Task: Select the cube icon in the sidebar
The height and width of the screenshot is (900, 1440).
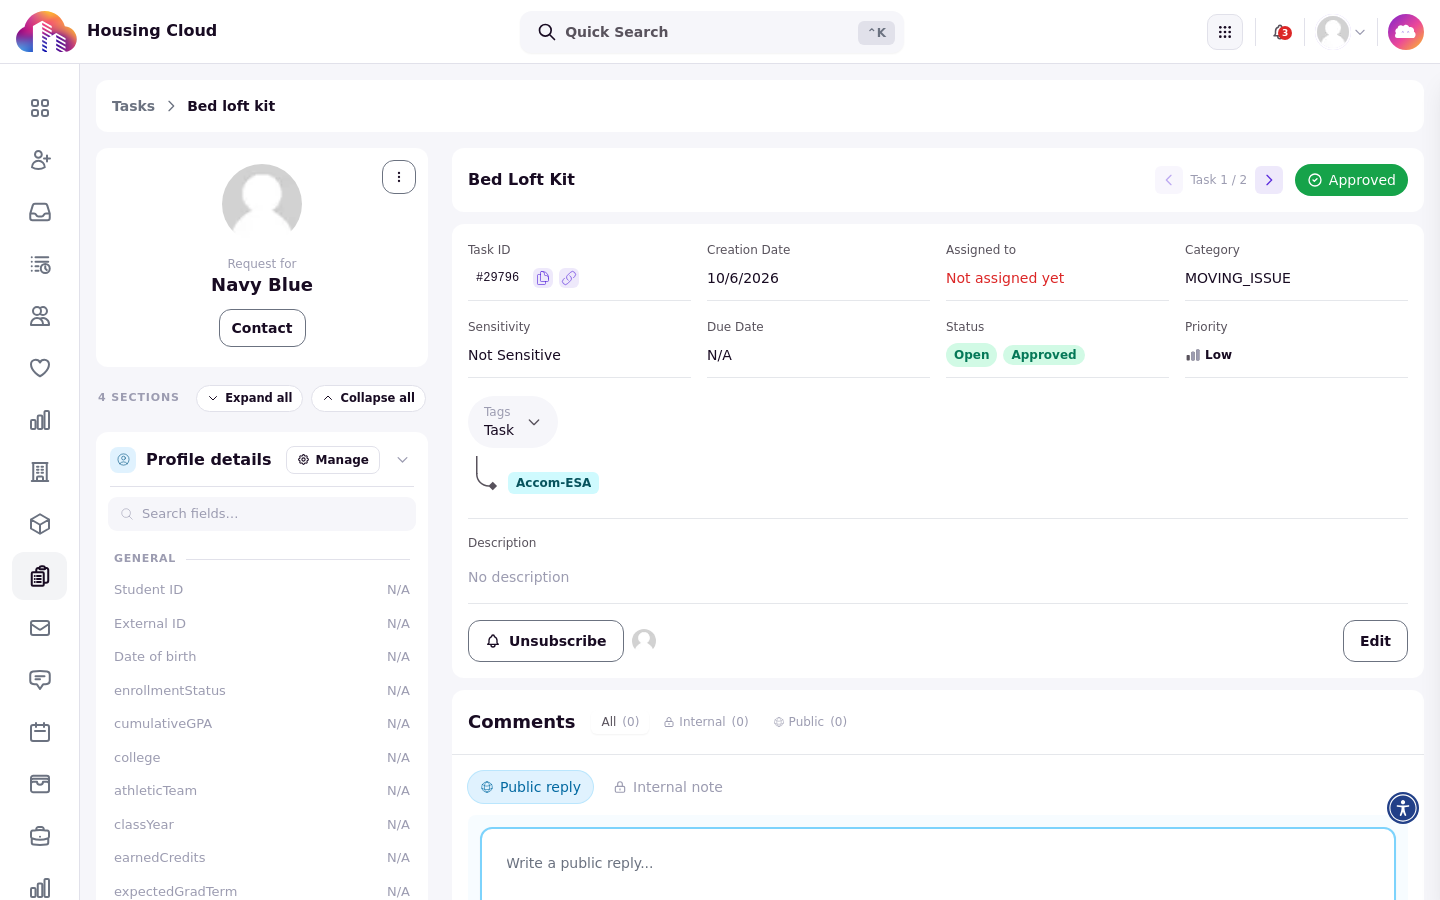Action: pyautogui.click(x=40, y=524)
